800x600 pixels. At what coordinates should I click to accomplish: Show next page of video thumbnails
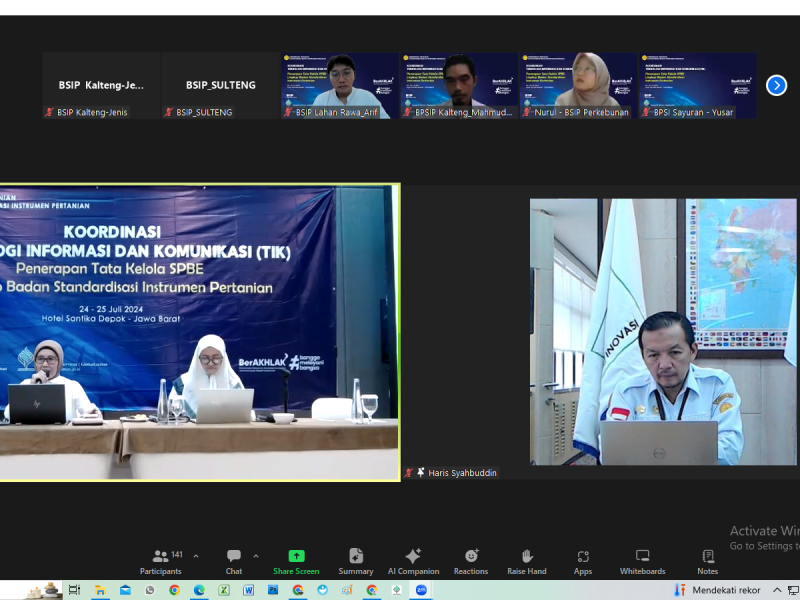coord(776,85)
